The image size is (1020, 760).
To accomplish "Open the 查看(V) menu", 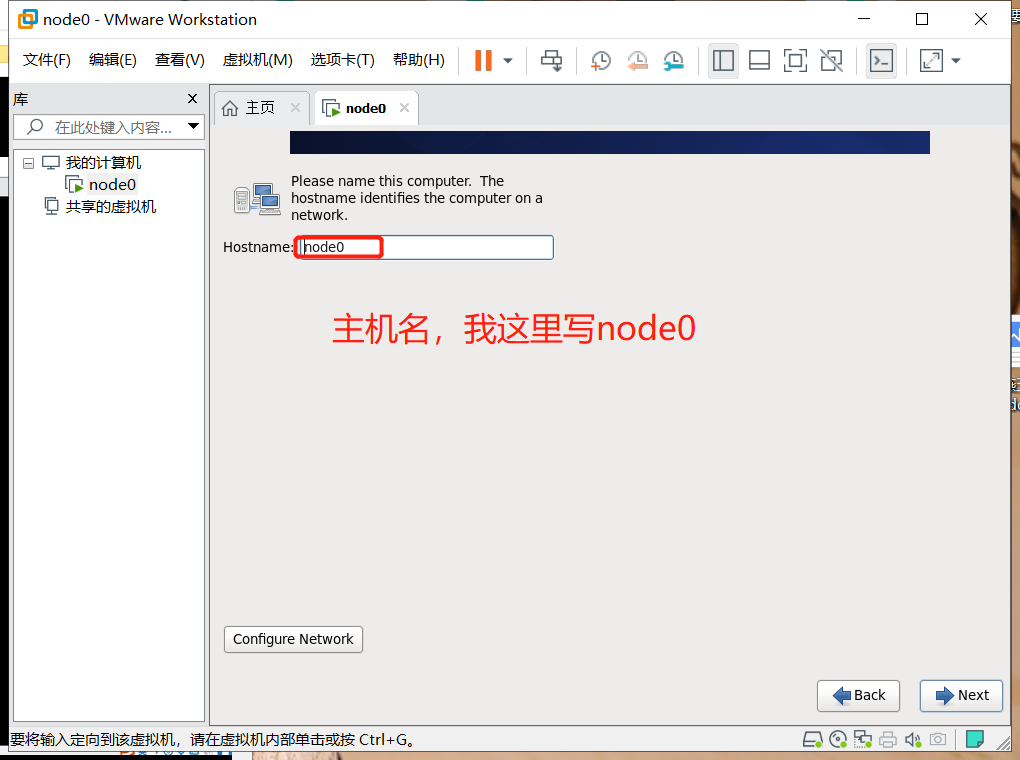I will [180, 61].
